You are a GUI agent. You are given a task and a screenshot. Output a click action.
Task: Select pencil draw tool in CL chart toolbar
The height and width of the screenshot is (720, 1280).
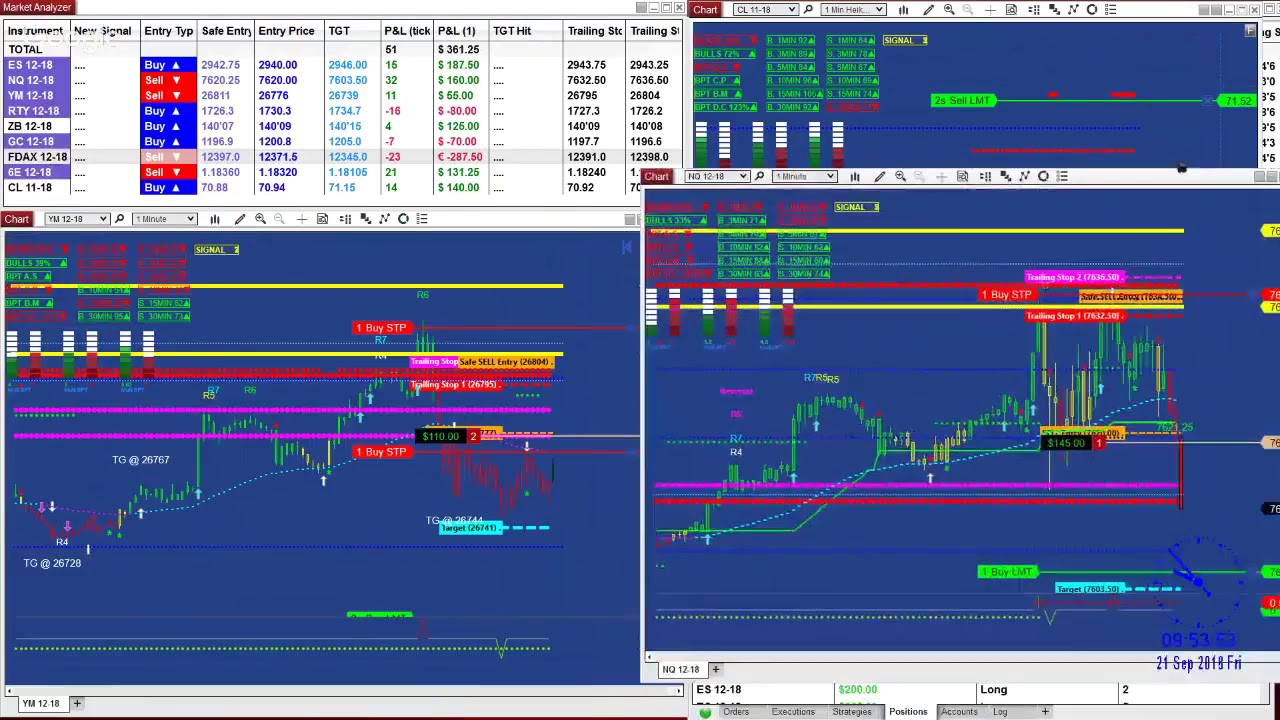click(x=928, y=10)
